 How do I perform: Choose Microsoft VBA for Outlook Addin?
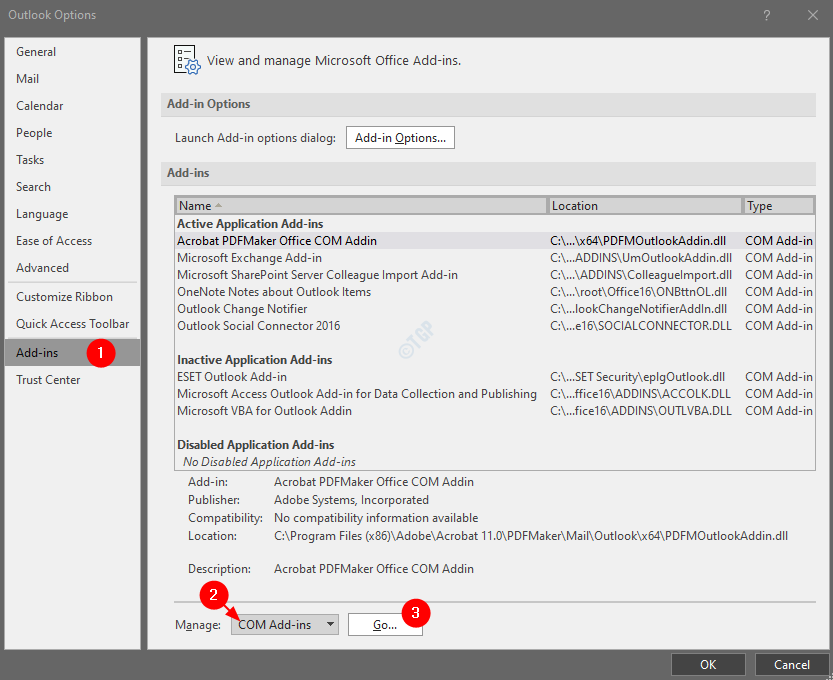[264, 411]
